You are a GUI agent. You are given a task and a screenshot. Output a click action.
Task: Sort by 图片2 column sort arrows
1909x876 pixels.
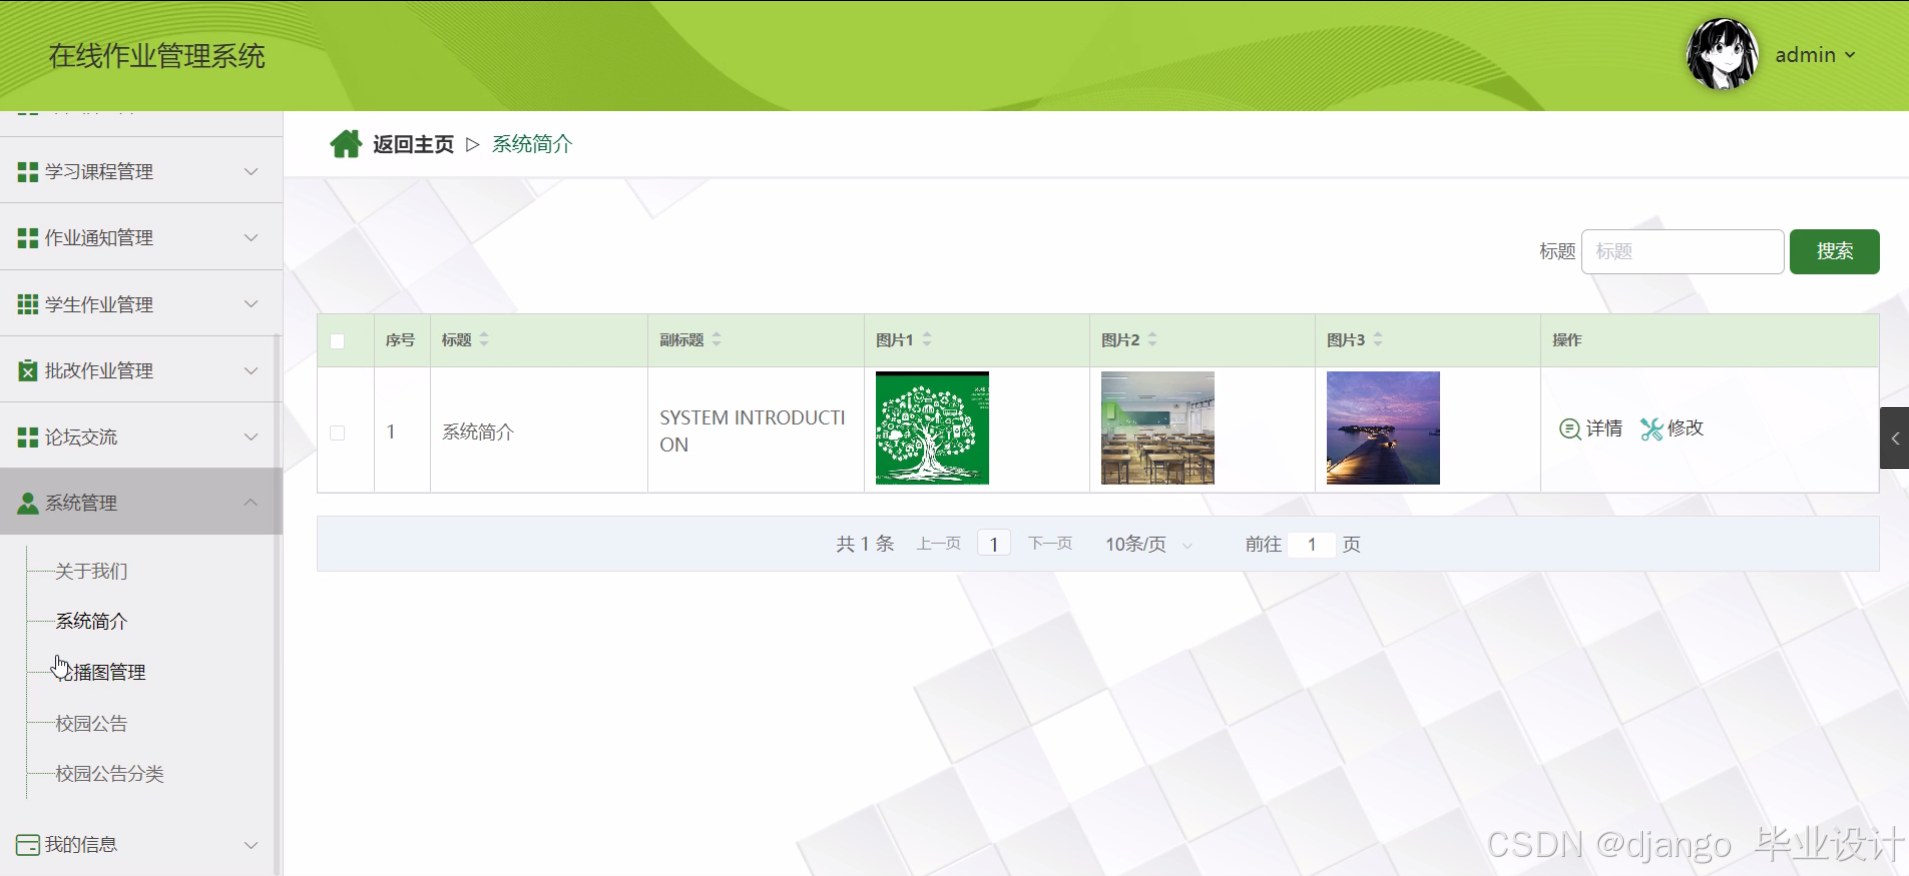[1152, 340]
